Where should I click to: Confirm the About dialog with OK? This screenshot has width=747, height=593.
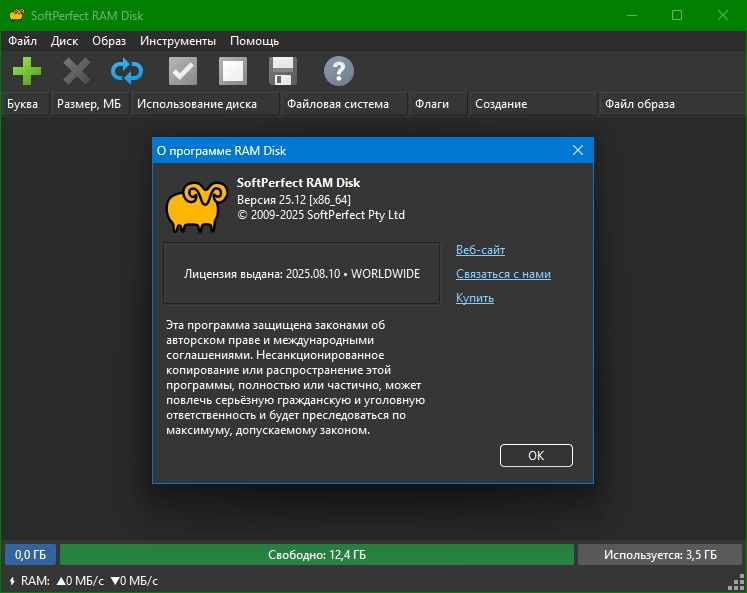pyautogui.click(x=536, y=455)
